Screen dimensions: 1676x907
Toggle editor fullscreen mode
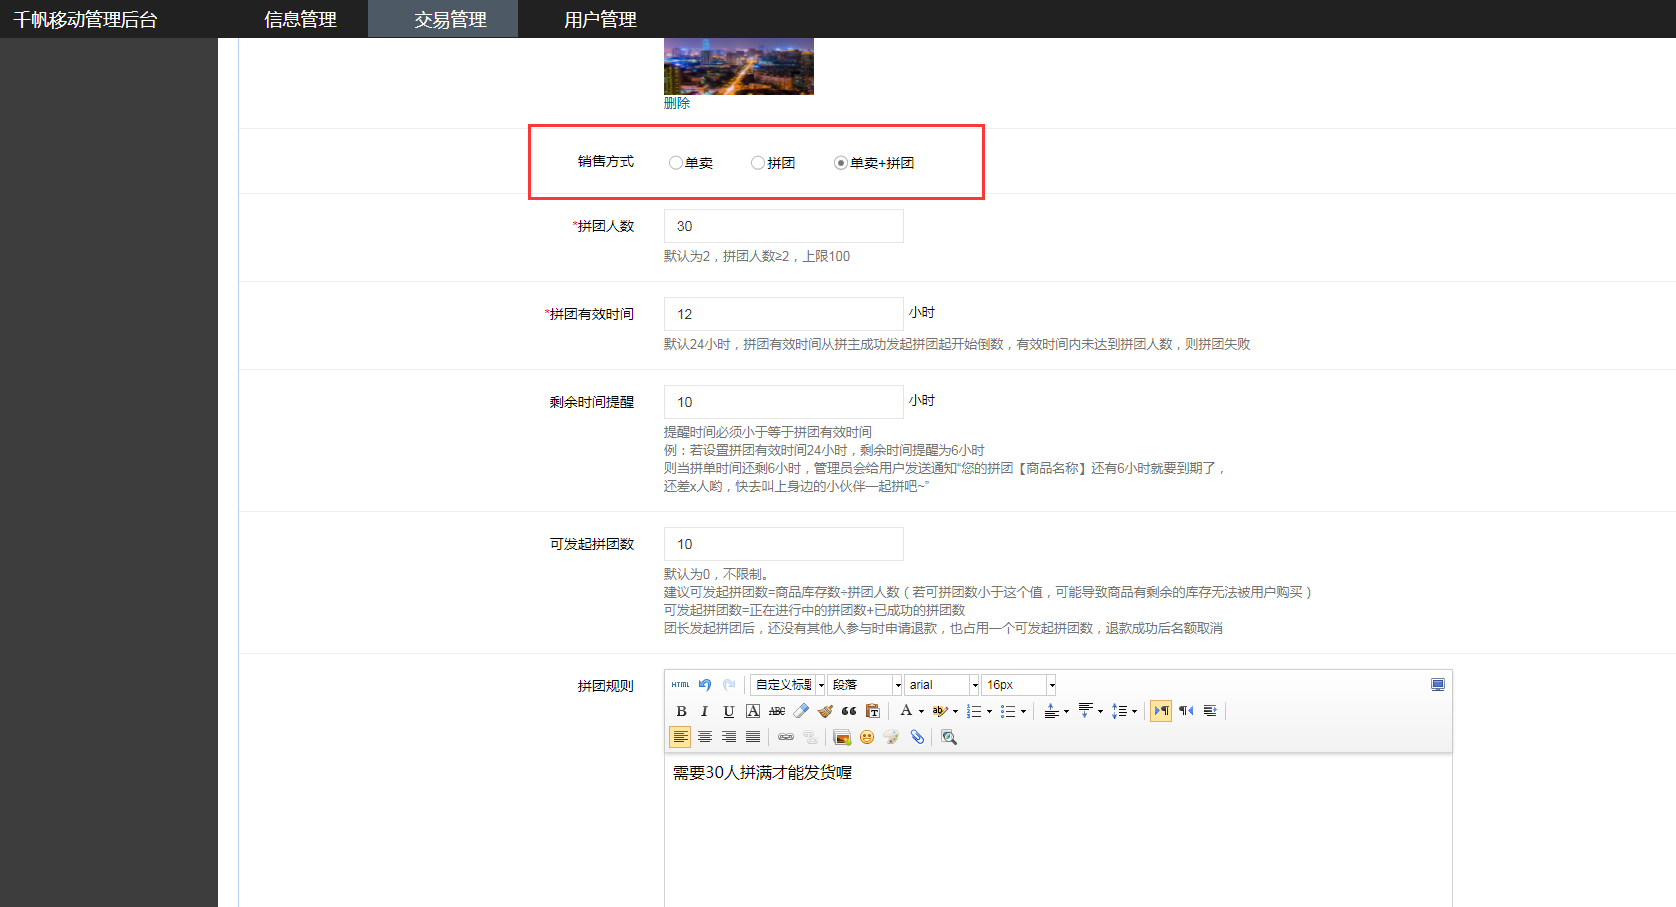click(1437, 685)
